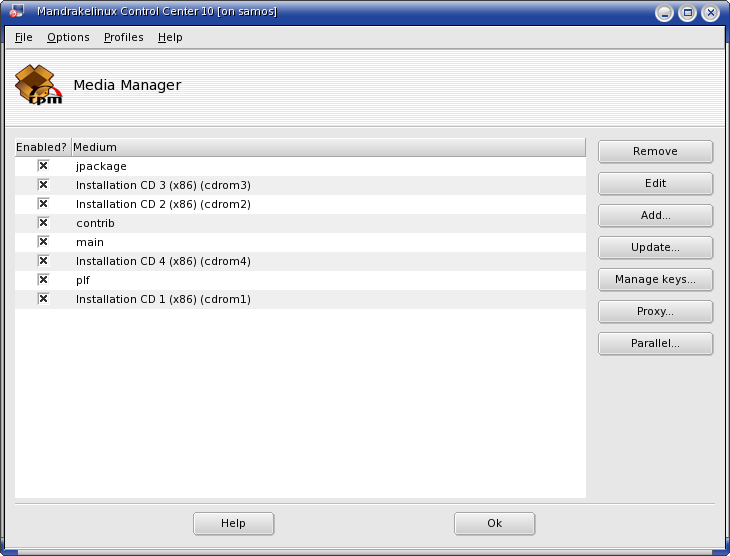Open Manage keys... dialog

655,279
